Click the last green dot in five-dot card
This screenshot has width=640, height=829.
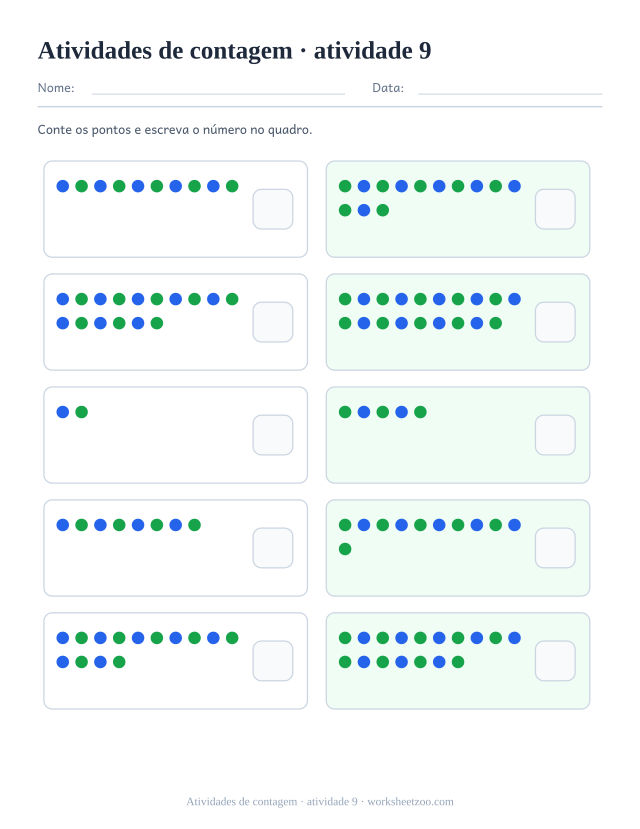click(420, 412)
